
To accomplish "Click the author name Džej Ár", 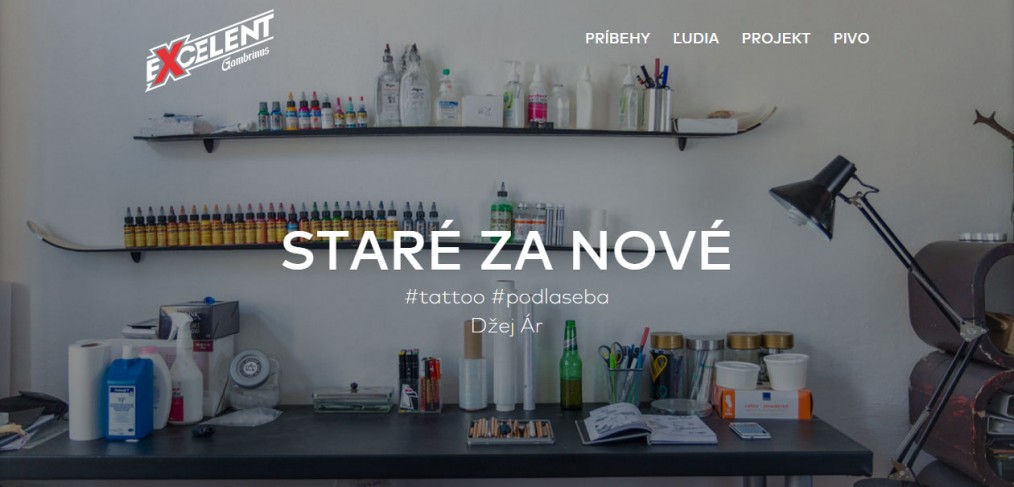I will point(506,326).
